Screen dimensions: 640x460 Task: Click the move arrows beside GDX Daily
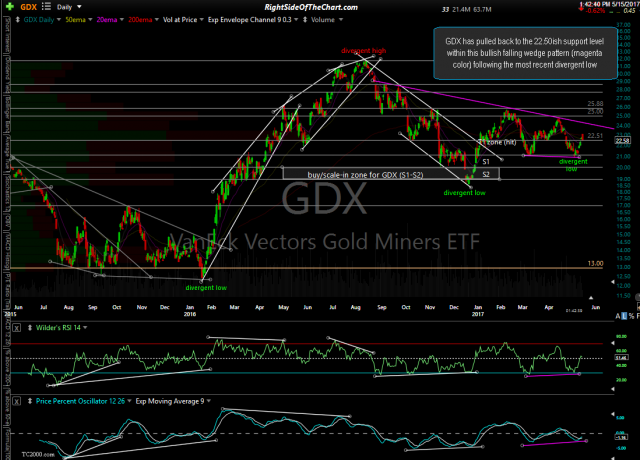pyautogui.click(x=18, y=20)
